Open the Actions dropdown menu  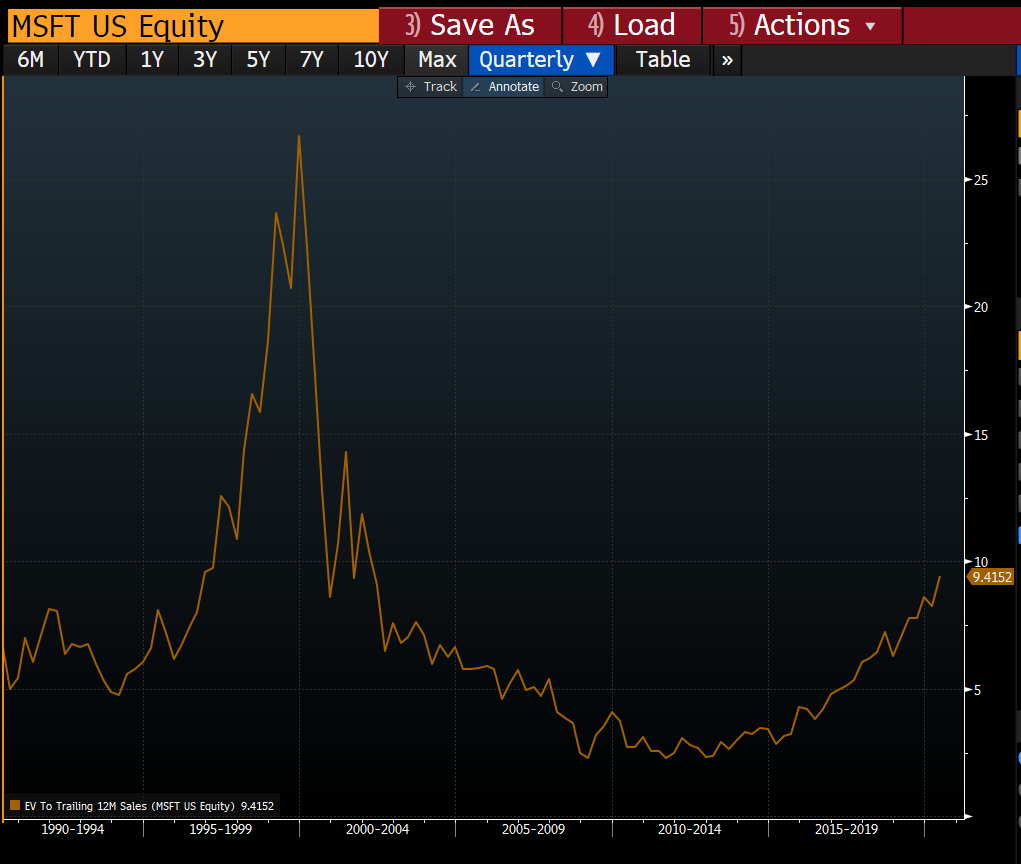coord(802,25)
